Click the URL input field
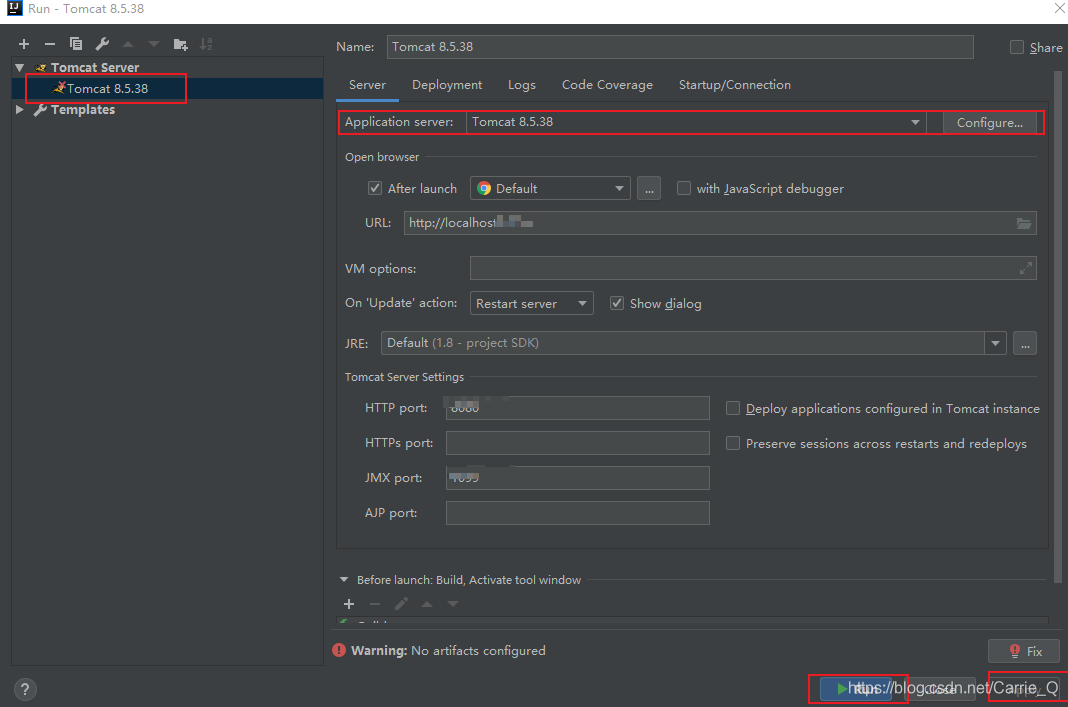 720,223
